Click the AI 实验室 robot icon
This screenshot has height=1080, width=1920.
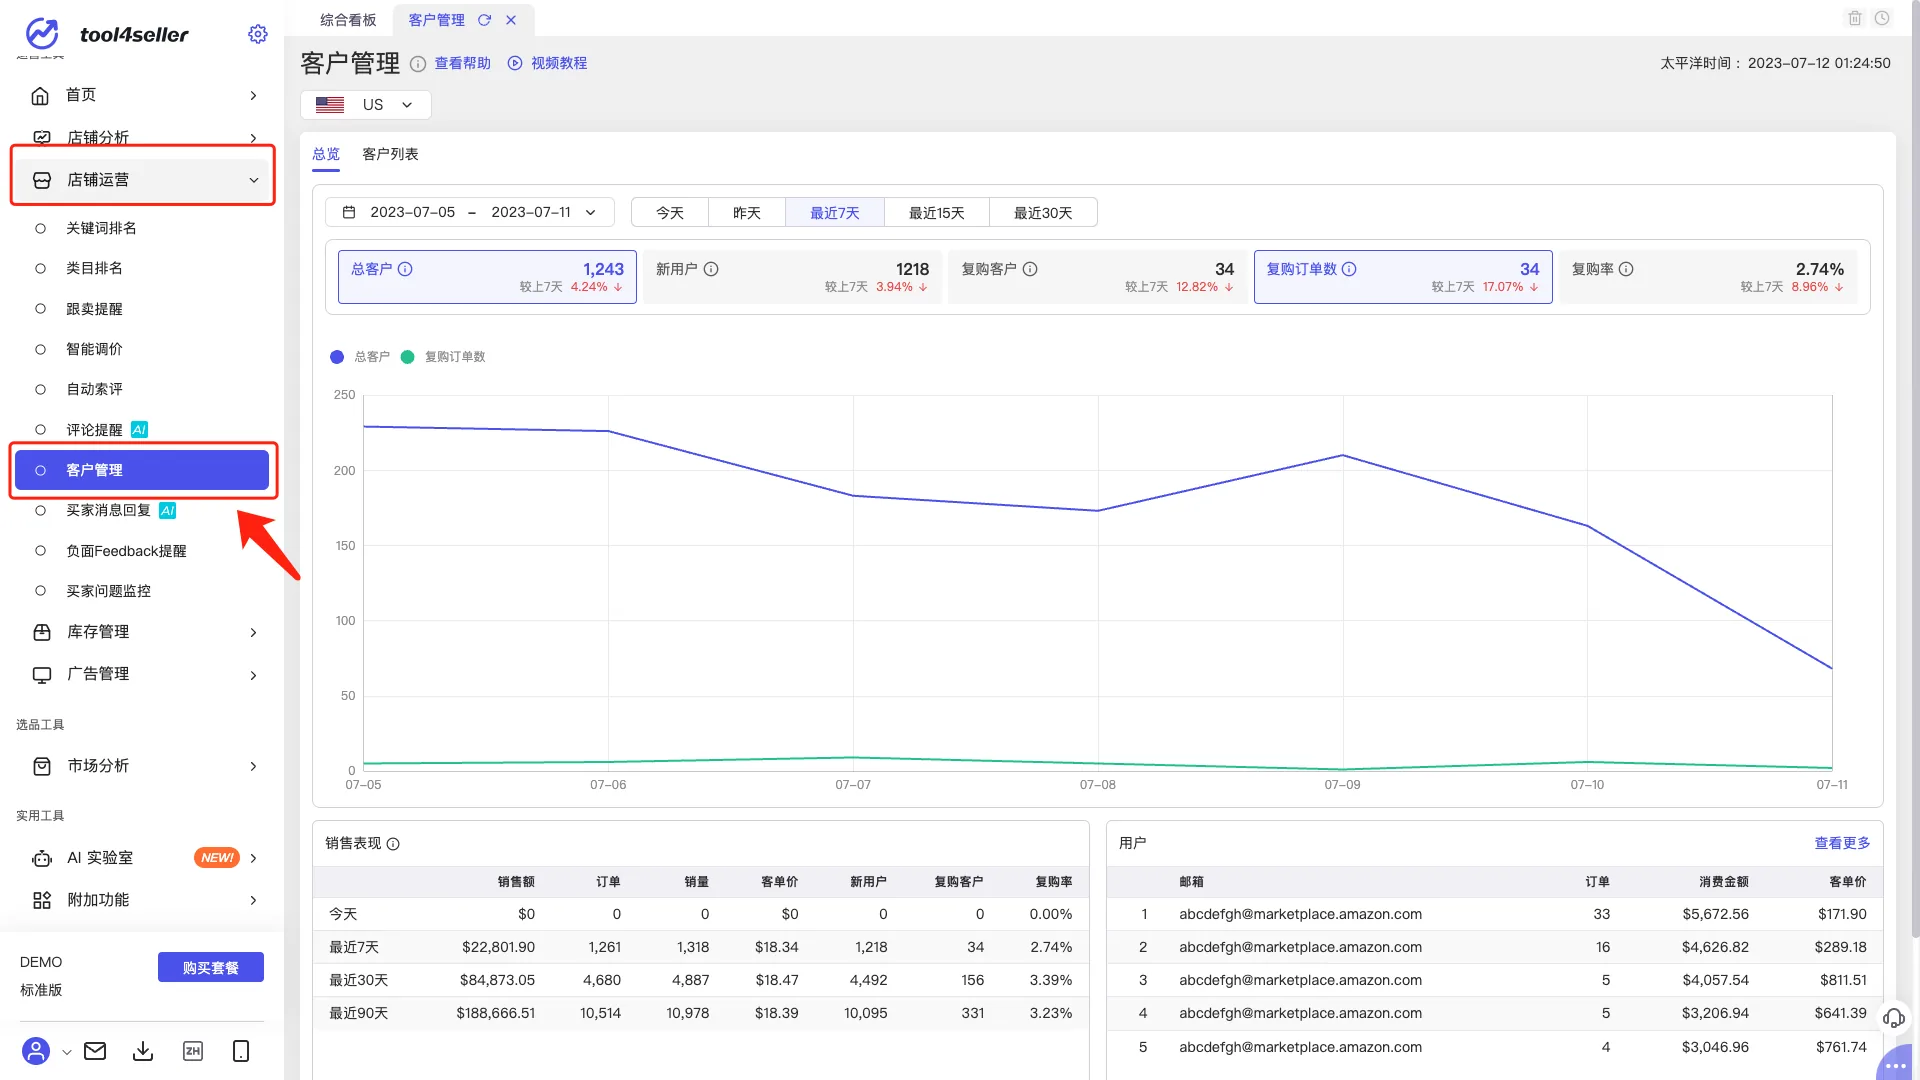point(42,858)
